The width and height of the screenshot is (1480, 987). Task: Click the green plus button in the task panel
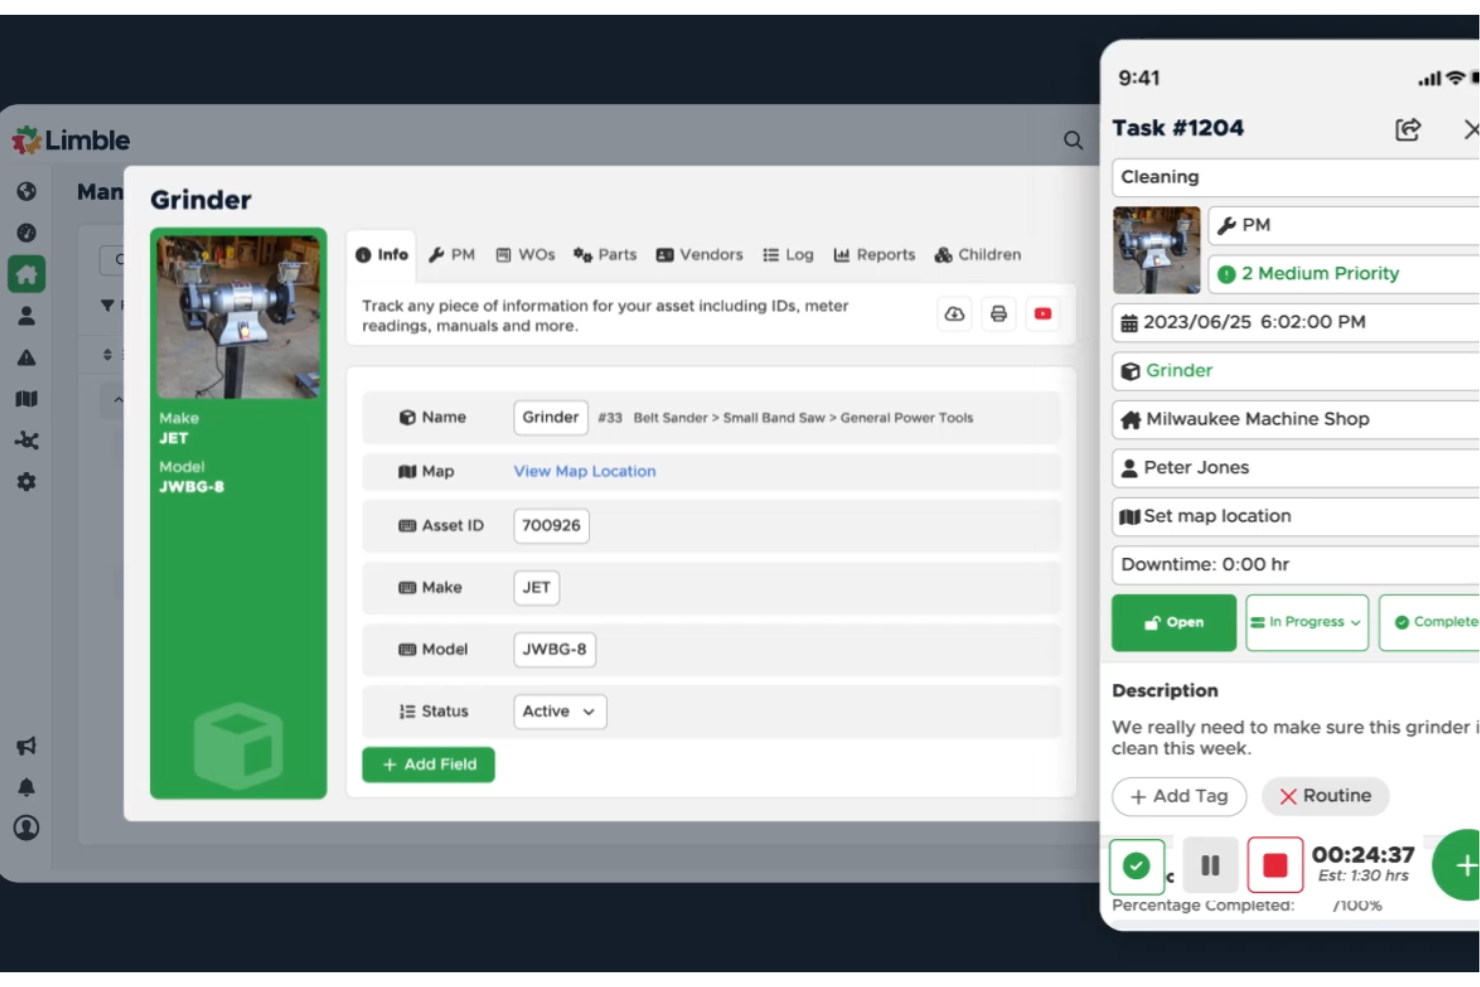coord(1458,865)
